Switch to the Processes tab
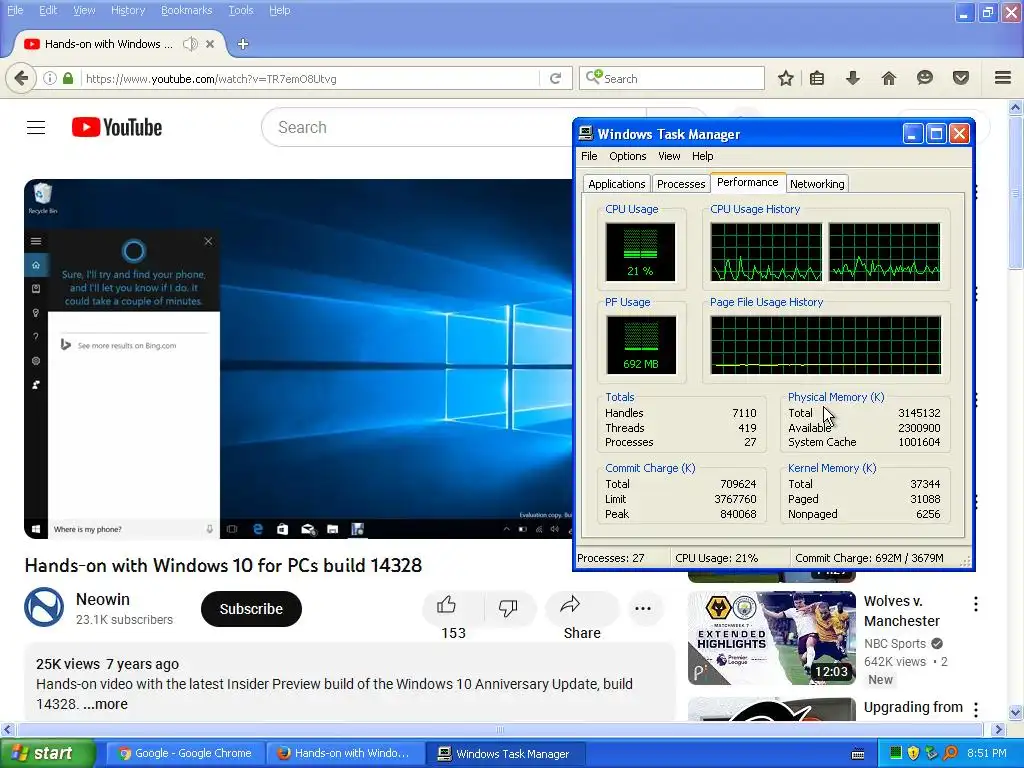The width and height of the screenshot is (1024, 768). pyautogui.click(x=681, y=184)
